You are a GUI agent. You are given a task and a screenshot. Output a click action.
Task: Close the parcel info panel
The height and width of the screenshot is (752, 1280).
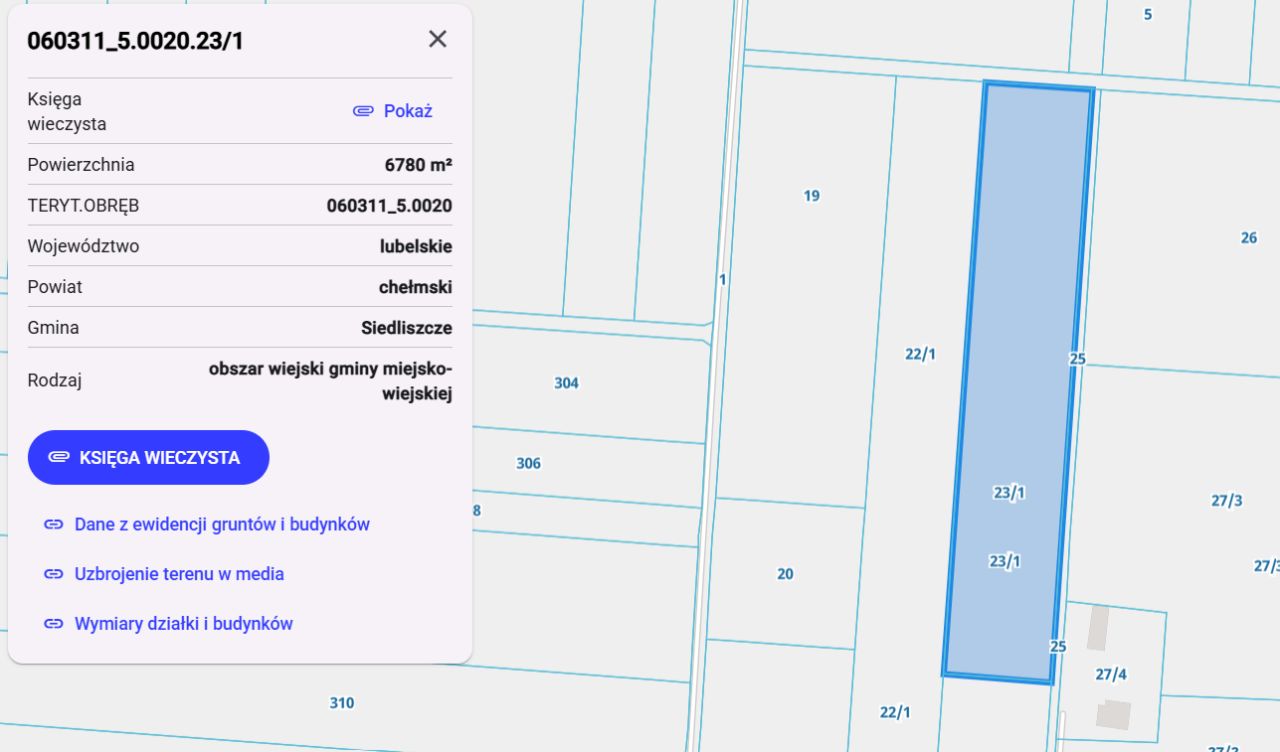pos(437,39)
